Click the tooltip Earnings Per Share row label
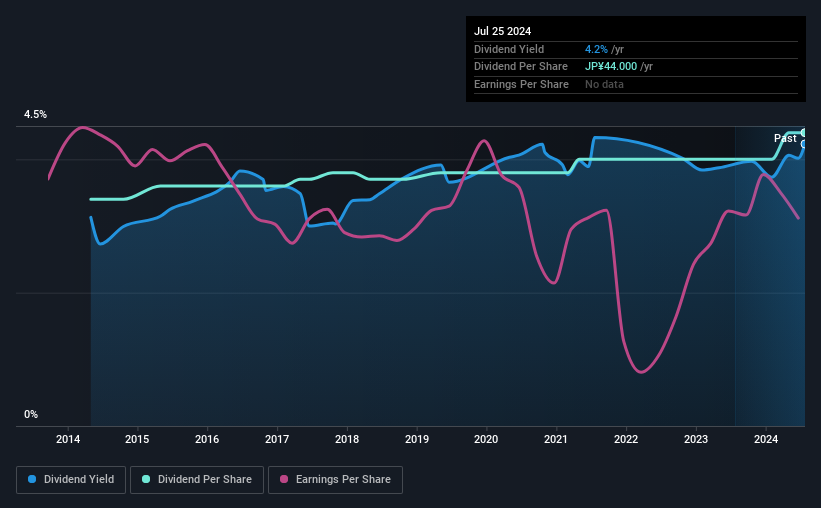The image size is (821, 508). [522, 84]
